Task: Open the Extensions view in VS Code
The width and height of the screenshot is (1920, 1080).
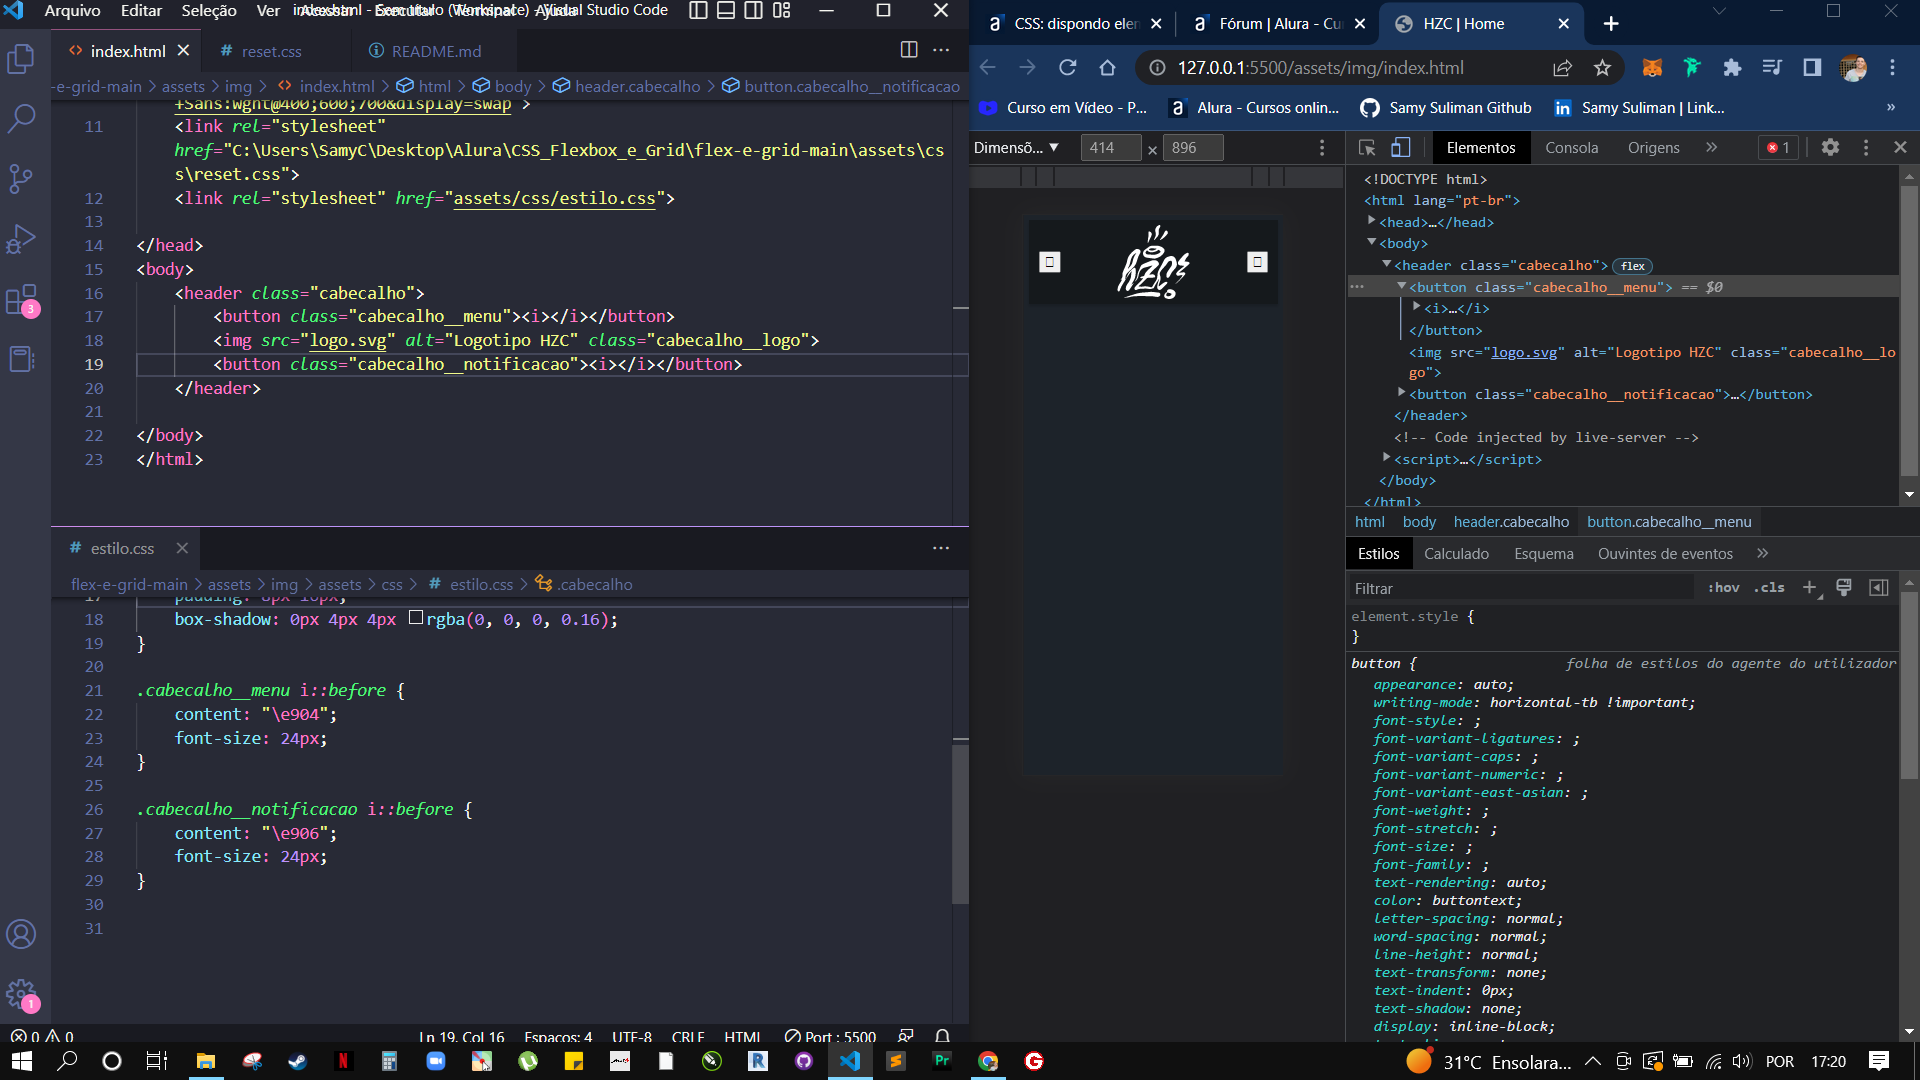Action: point(22,299)
